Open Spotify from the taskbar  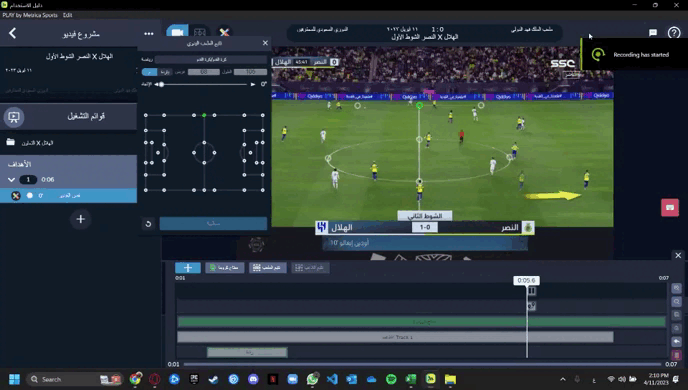point(391,379)
